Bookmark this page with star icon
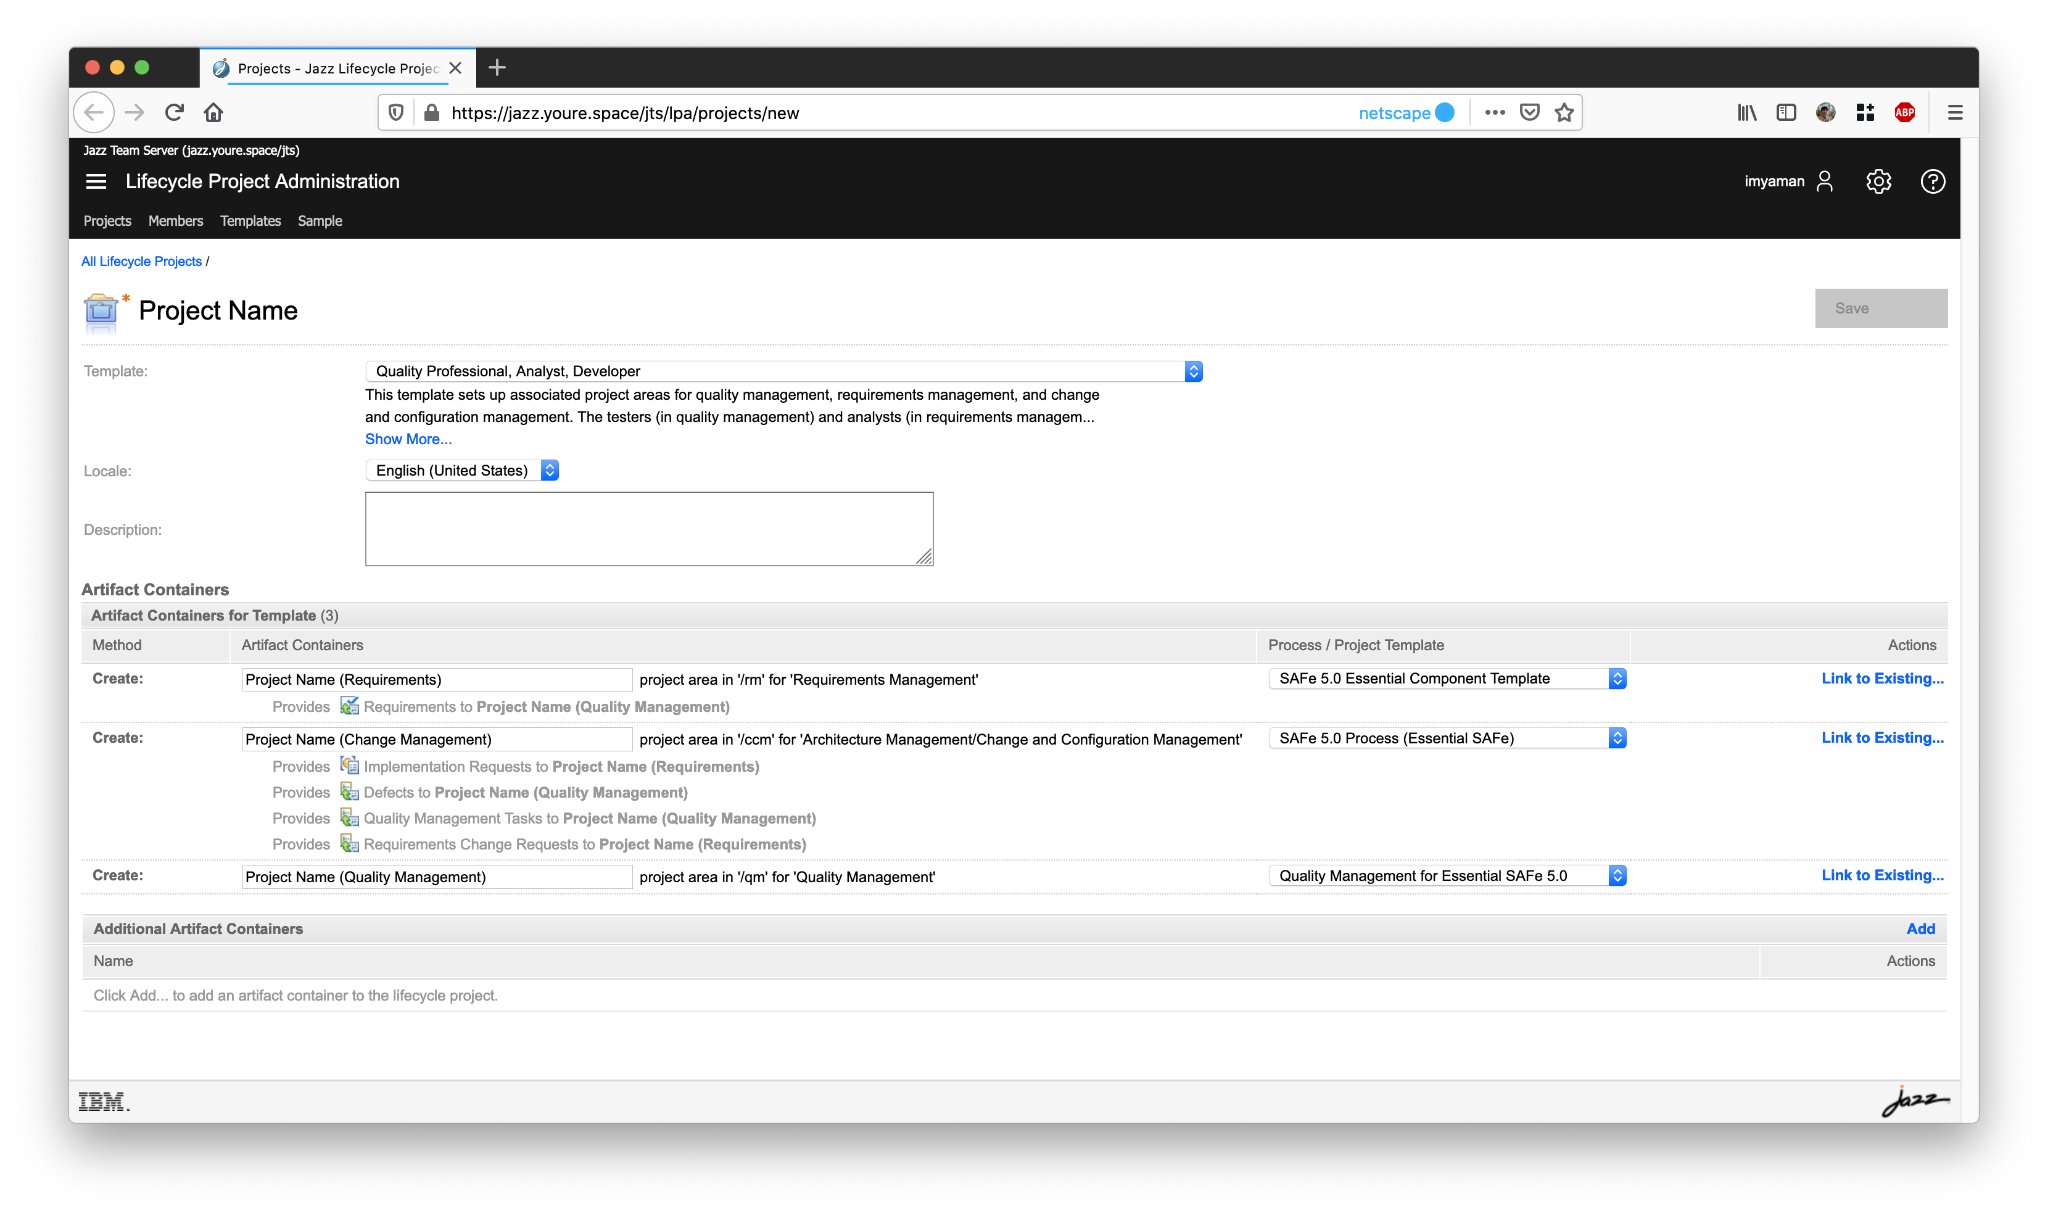 [x=1564, y=113]
